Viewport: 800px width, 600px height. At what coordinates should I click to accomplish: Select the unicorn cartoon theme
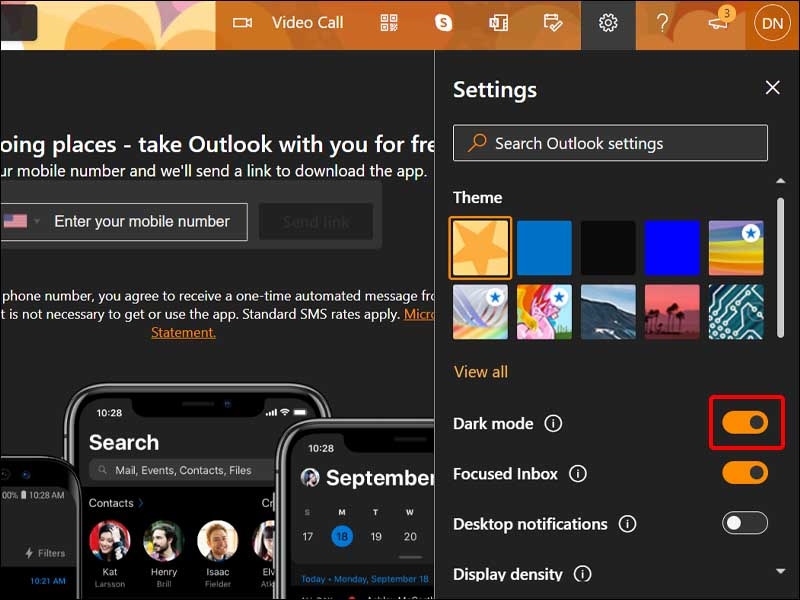click(x=544, y=312)
